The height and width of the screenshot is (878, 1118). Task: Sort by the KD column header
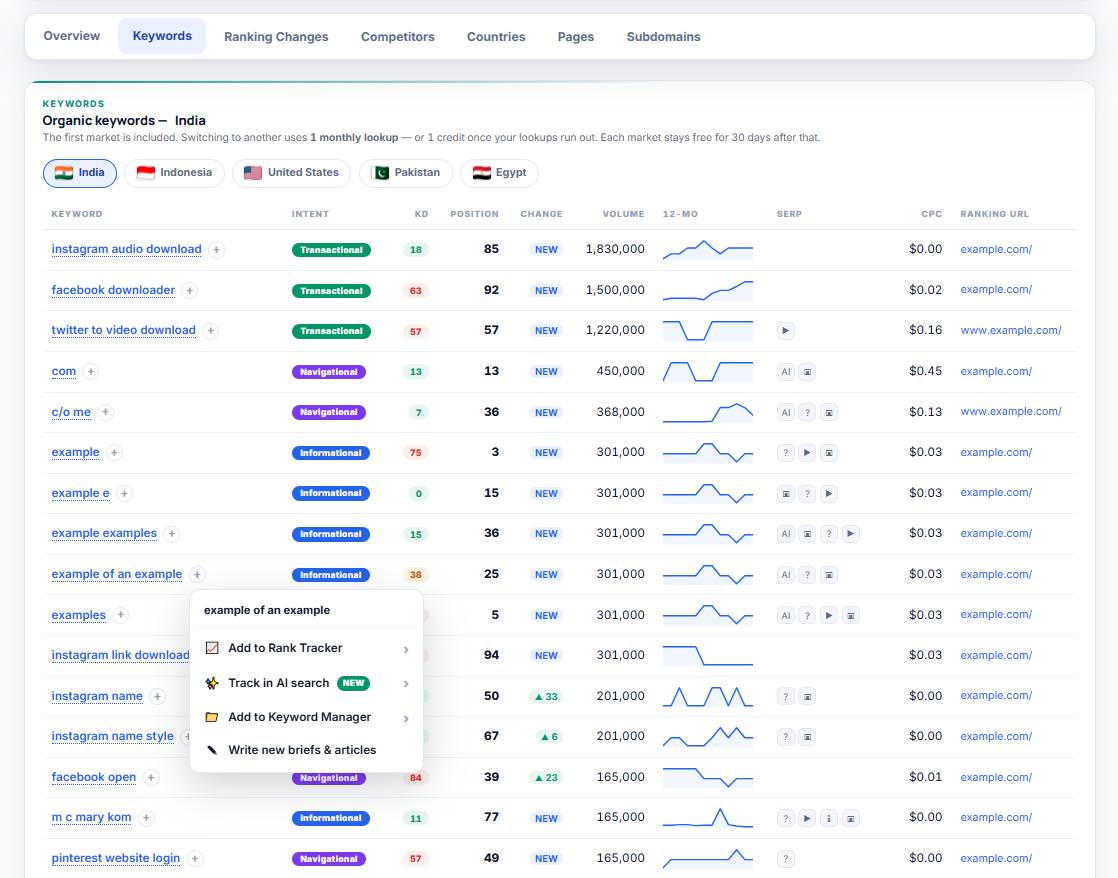click(x=421, y=214)
